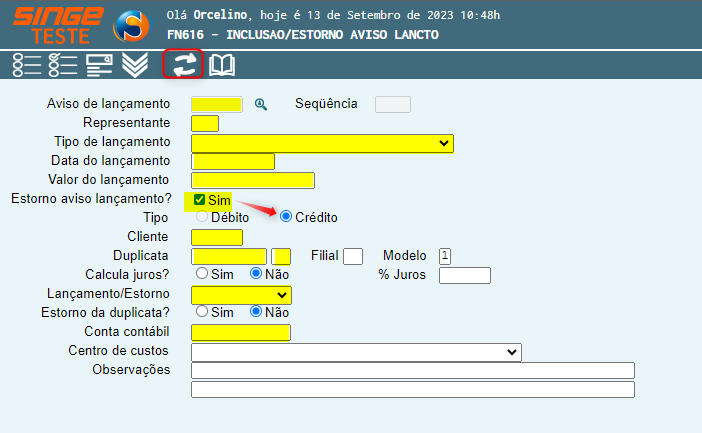702x433 pixels.
Task: Open the Tipo de lançamento dropdown
Action: (x=322, y=143)
